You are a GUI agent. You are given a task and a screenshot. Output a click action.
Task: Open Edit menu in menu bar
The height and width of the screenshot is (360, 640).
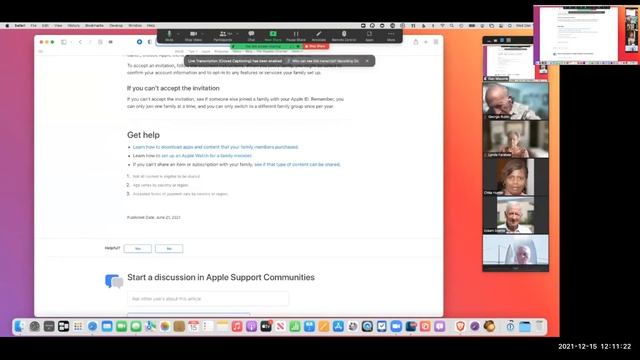[45, 25]
